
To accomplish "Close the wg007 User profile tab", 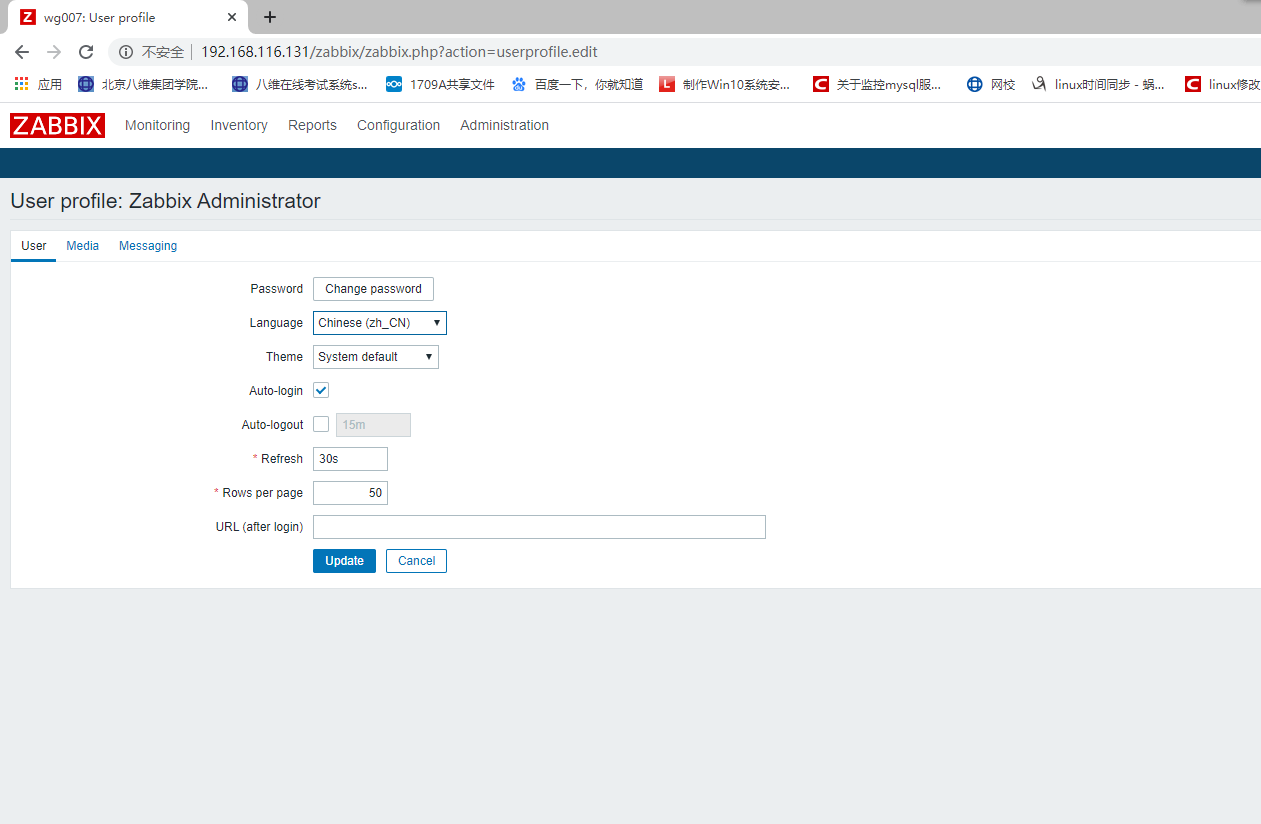I will click(x=231, y=17).
